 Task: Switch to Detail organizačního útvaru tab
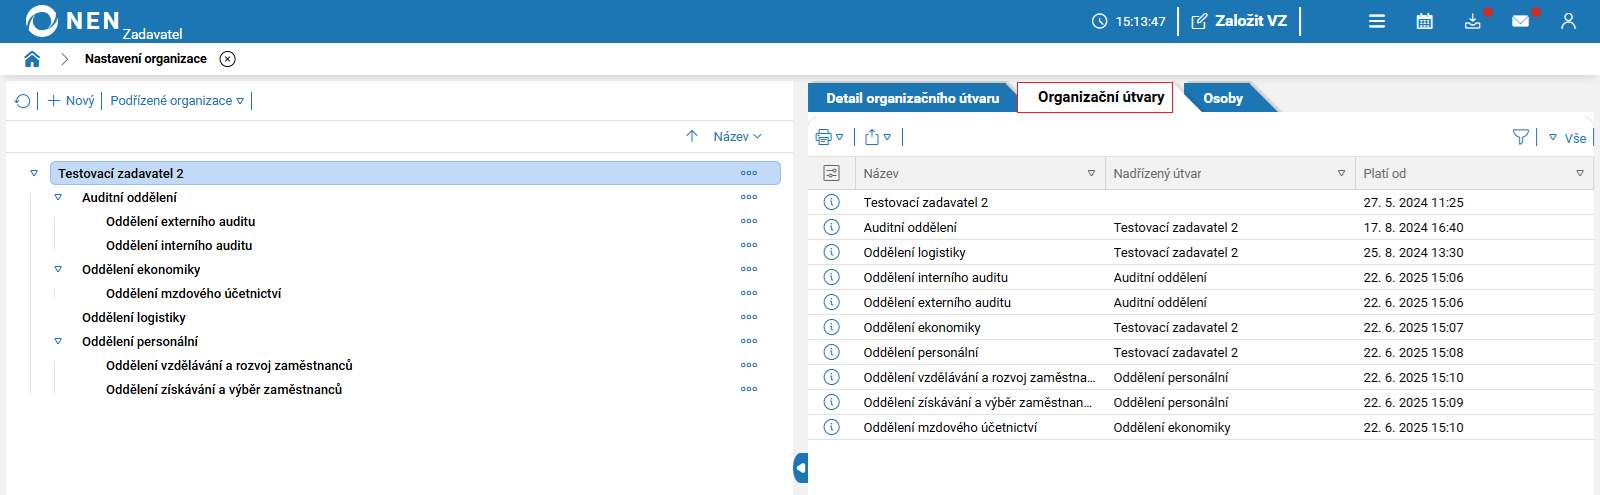912,98
